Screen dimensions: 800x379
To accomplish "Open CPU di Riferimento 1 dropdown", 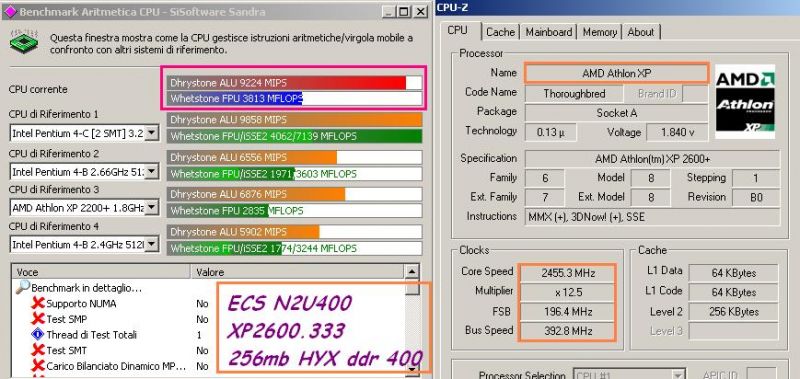I will pos(152,134).
